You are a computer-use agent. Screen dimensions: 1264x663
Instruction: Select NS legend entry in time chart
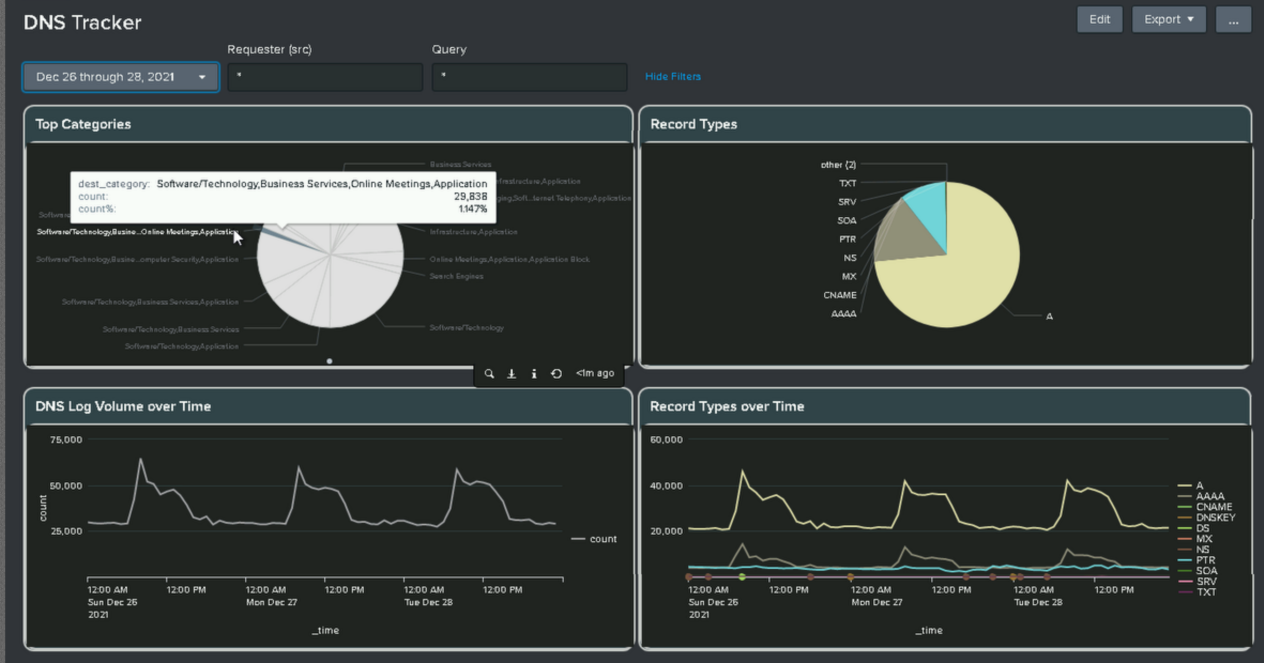(x=1194, y=550)
